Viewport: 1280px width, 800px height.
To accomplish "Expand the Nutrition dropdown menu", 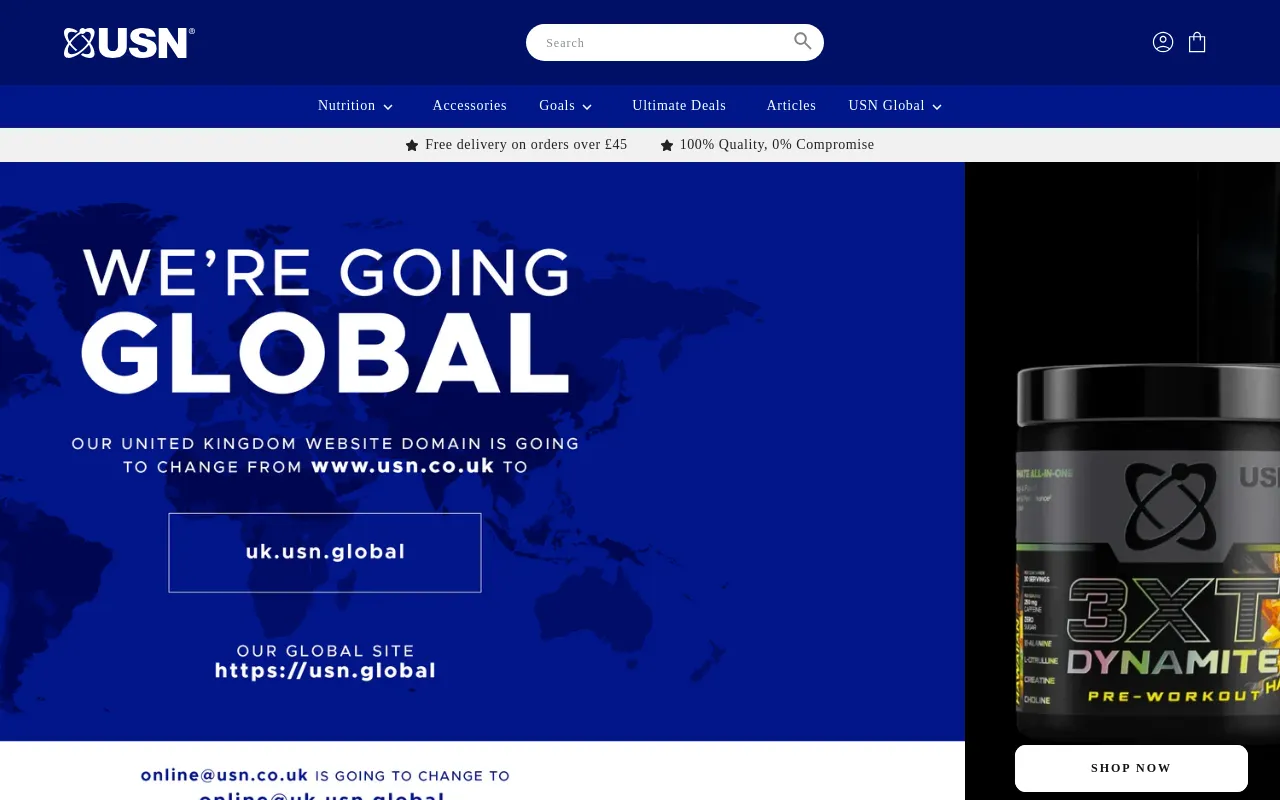I will [355, 106].
